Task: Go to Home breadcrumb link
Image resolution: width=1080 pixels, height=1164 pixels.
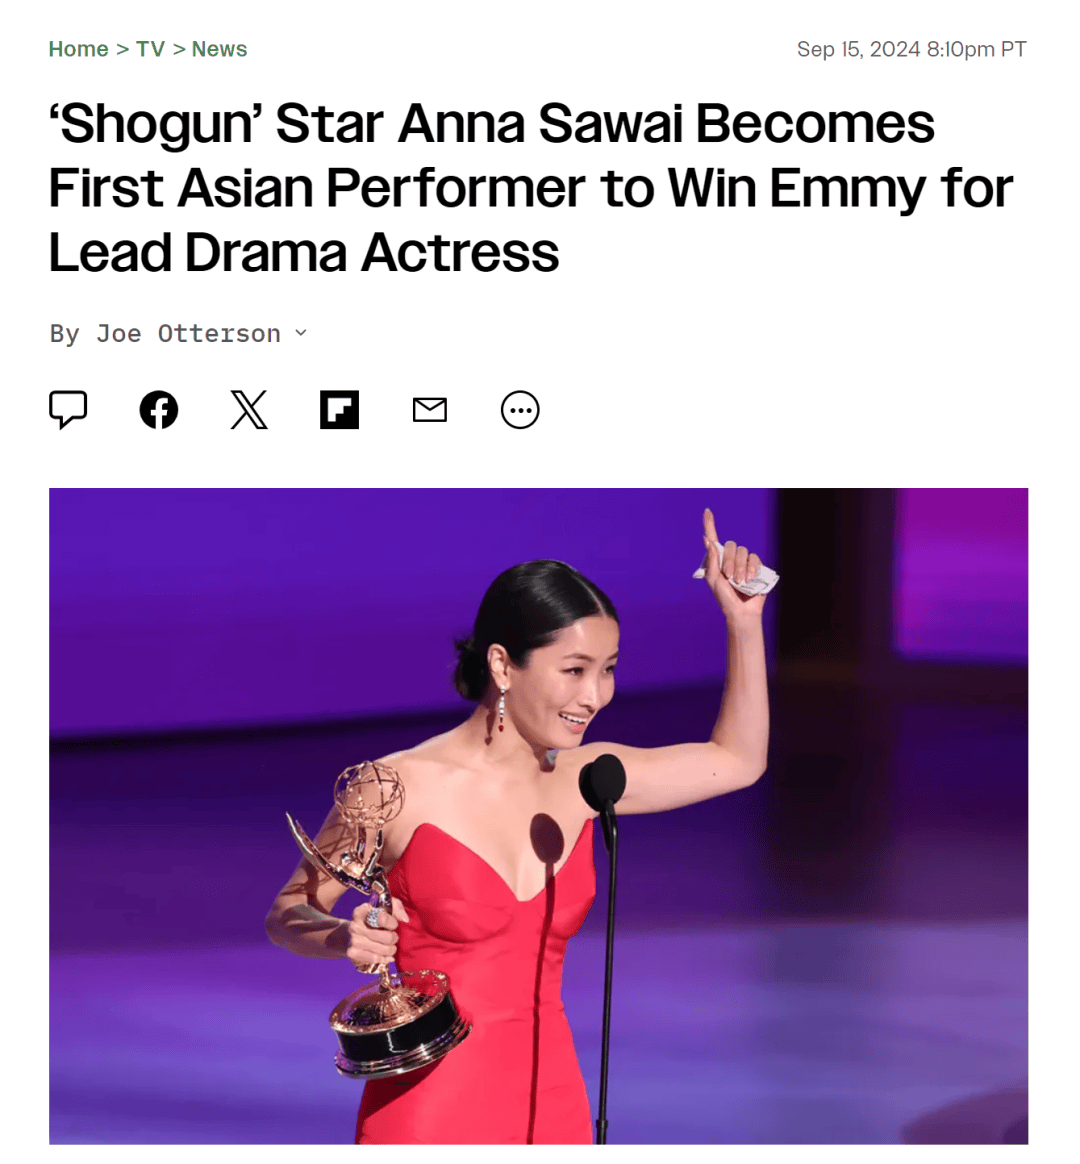Action: coord(79,49)
